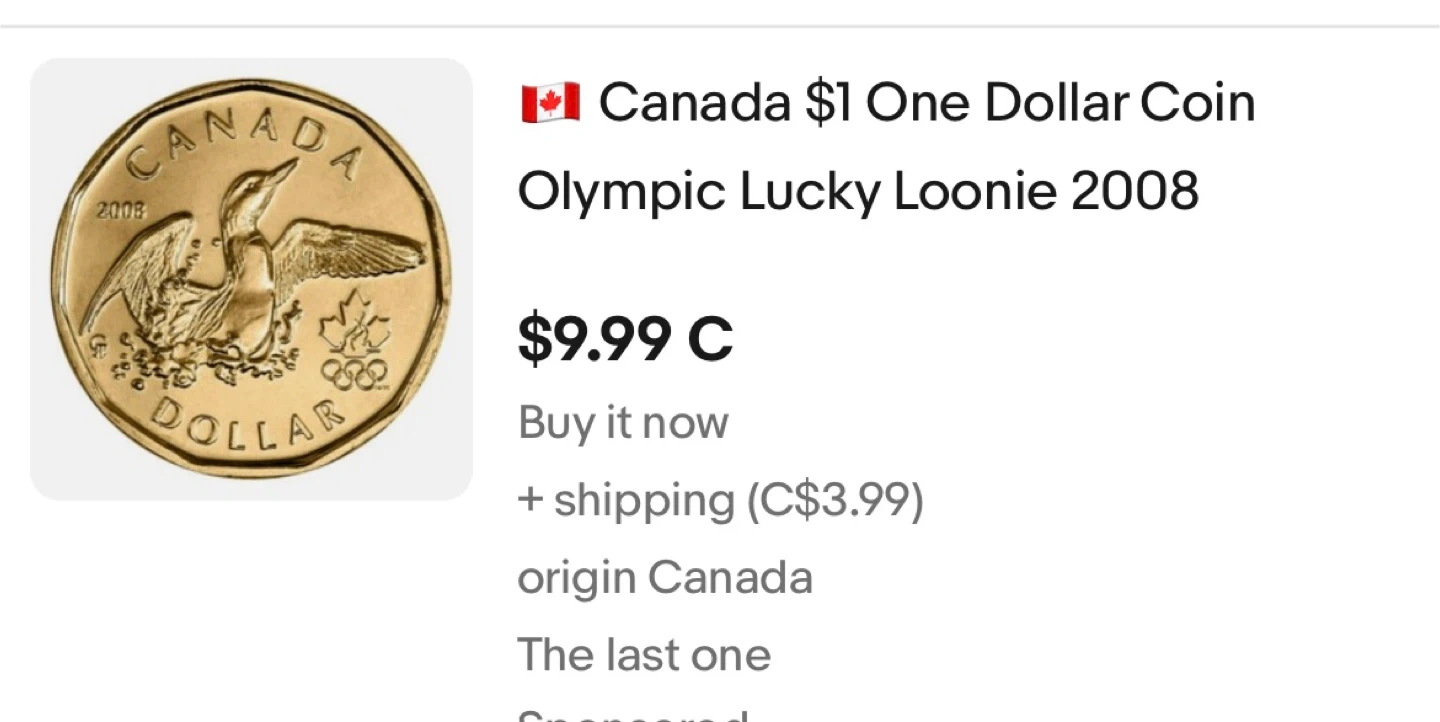Click the maple leaf logo above the rings
Image resolution: width=1440 pixels, height=722 pixels.
pyautogui.click(x=354, y=330)
